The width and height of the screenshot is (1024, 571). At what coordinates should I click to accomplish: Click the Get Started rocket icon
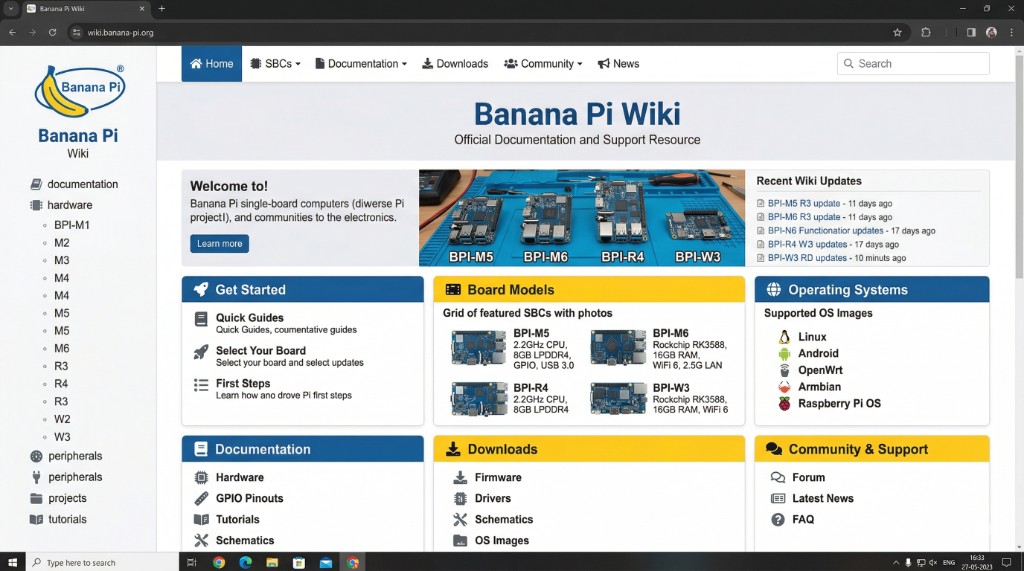(x=201, y=289)
